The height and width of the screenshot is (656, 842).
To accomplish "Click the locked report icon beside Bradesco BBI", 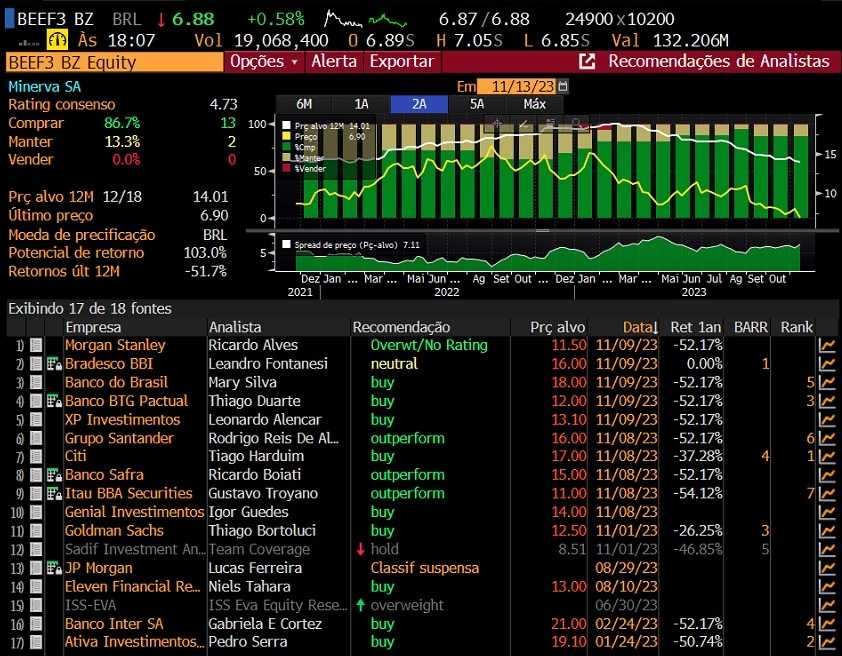I will [x=54, y=364].
